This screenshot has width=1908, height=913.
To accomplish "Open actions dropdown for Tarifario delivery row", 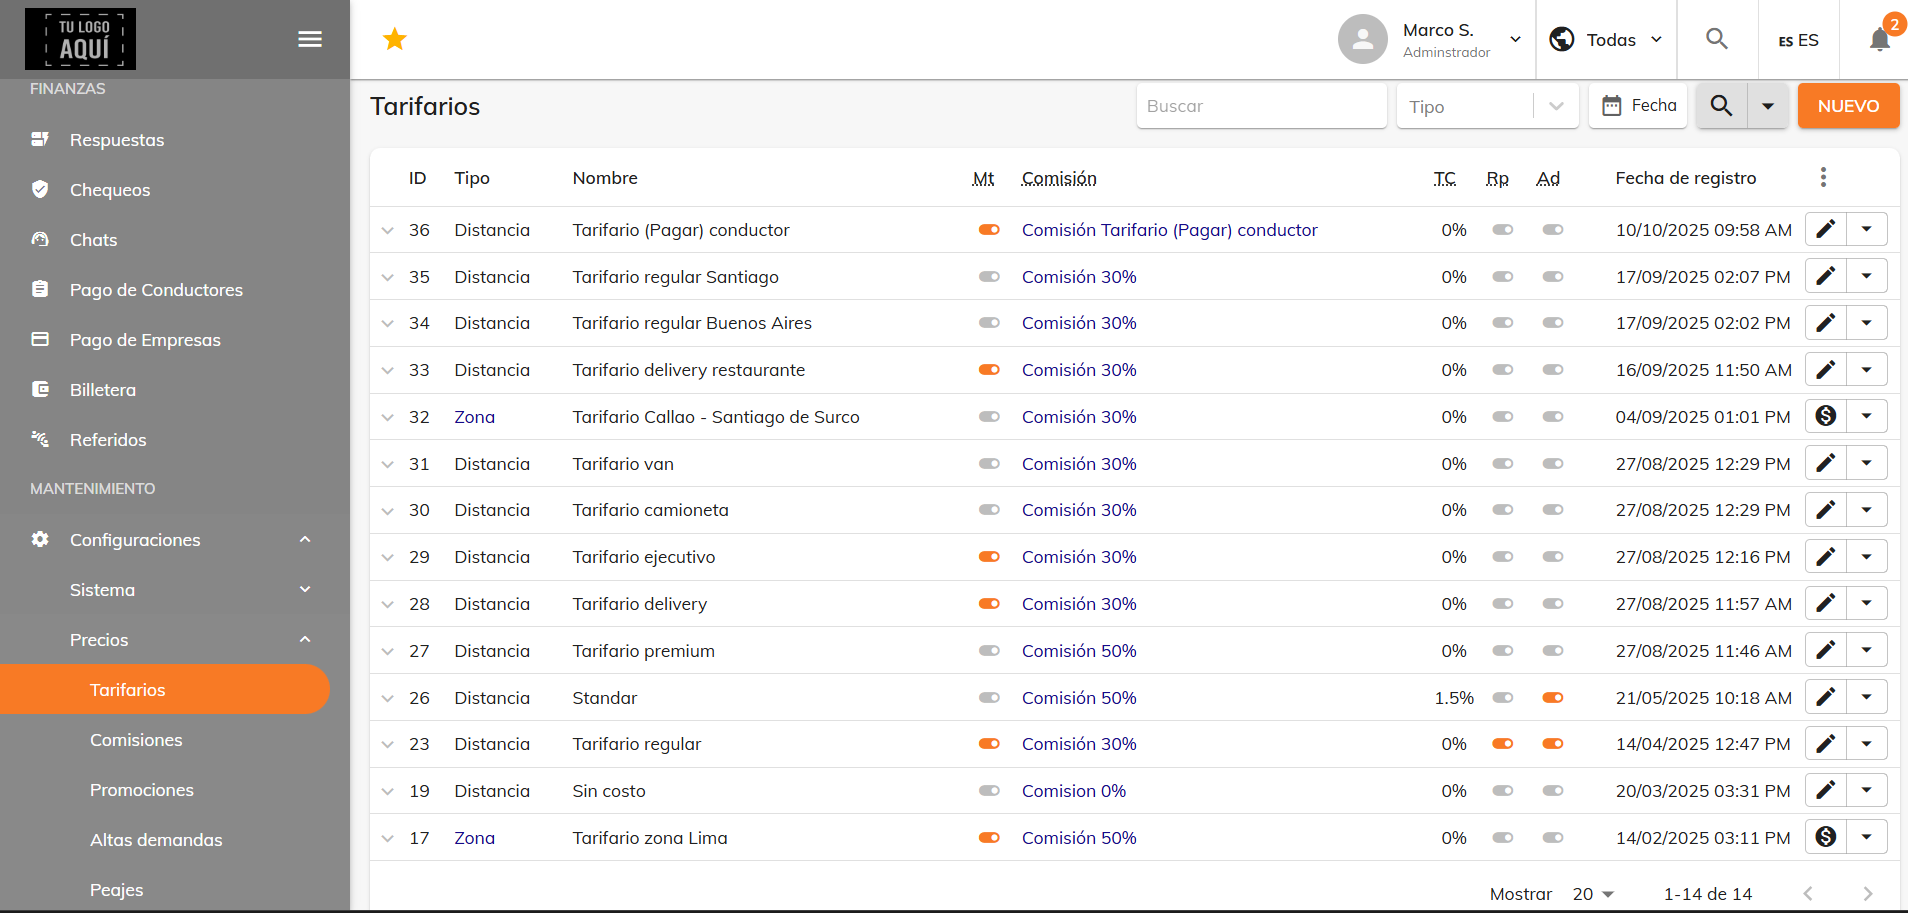I will 1867,603.
